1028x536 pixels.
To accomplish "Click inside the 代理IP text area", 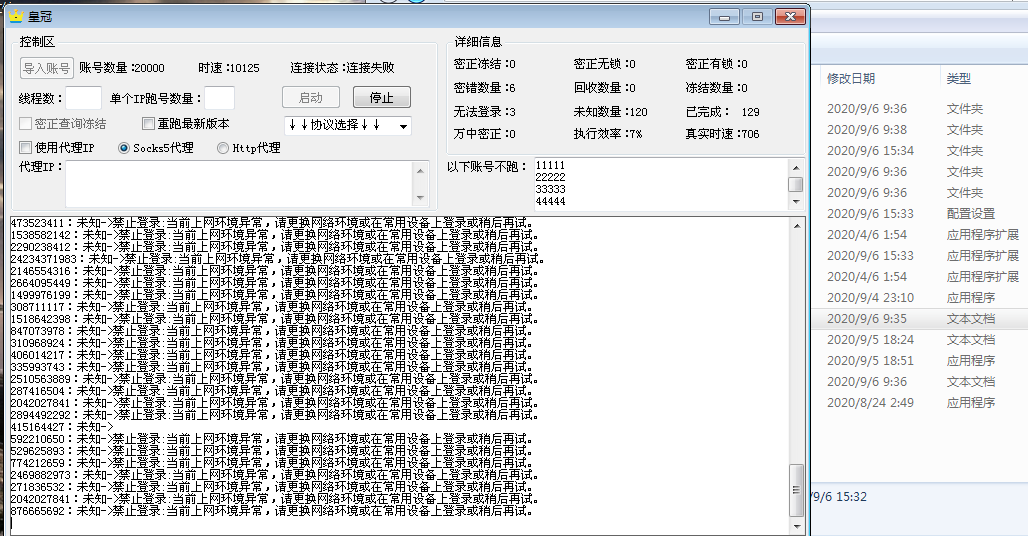I will click(240, 183).
